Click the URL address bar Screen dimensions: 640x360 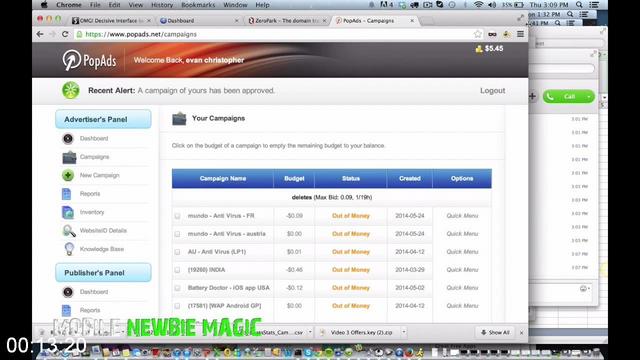click(273, 34)
